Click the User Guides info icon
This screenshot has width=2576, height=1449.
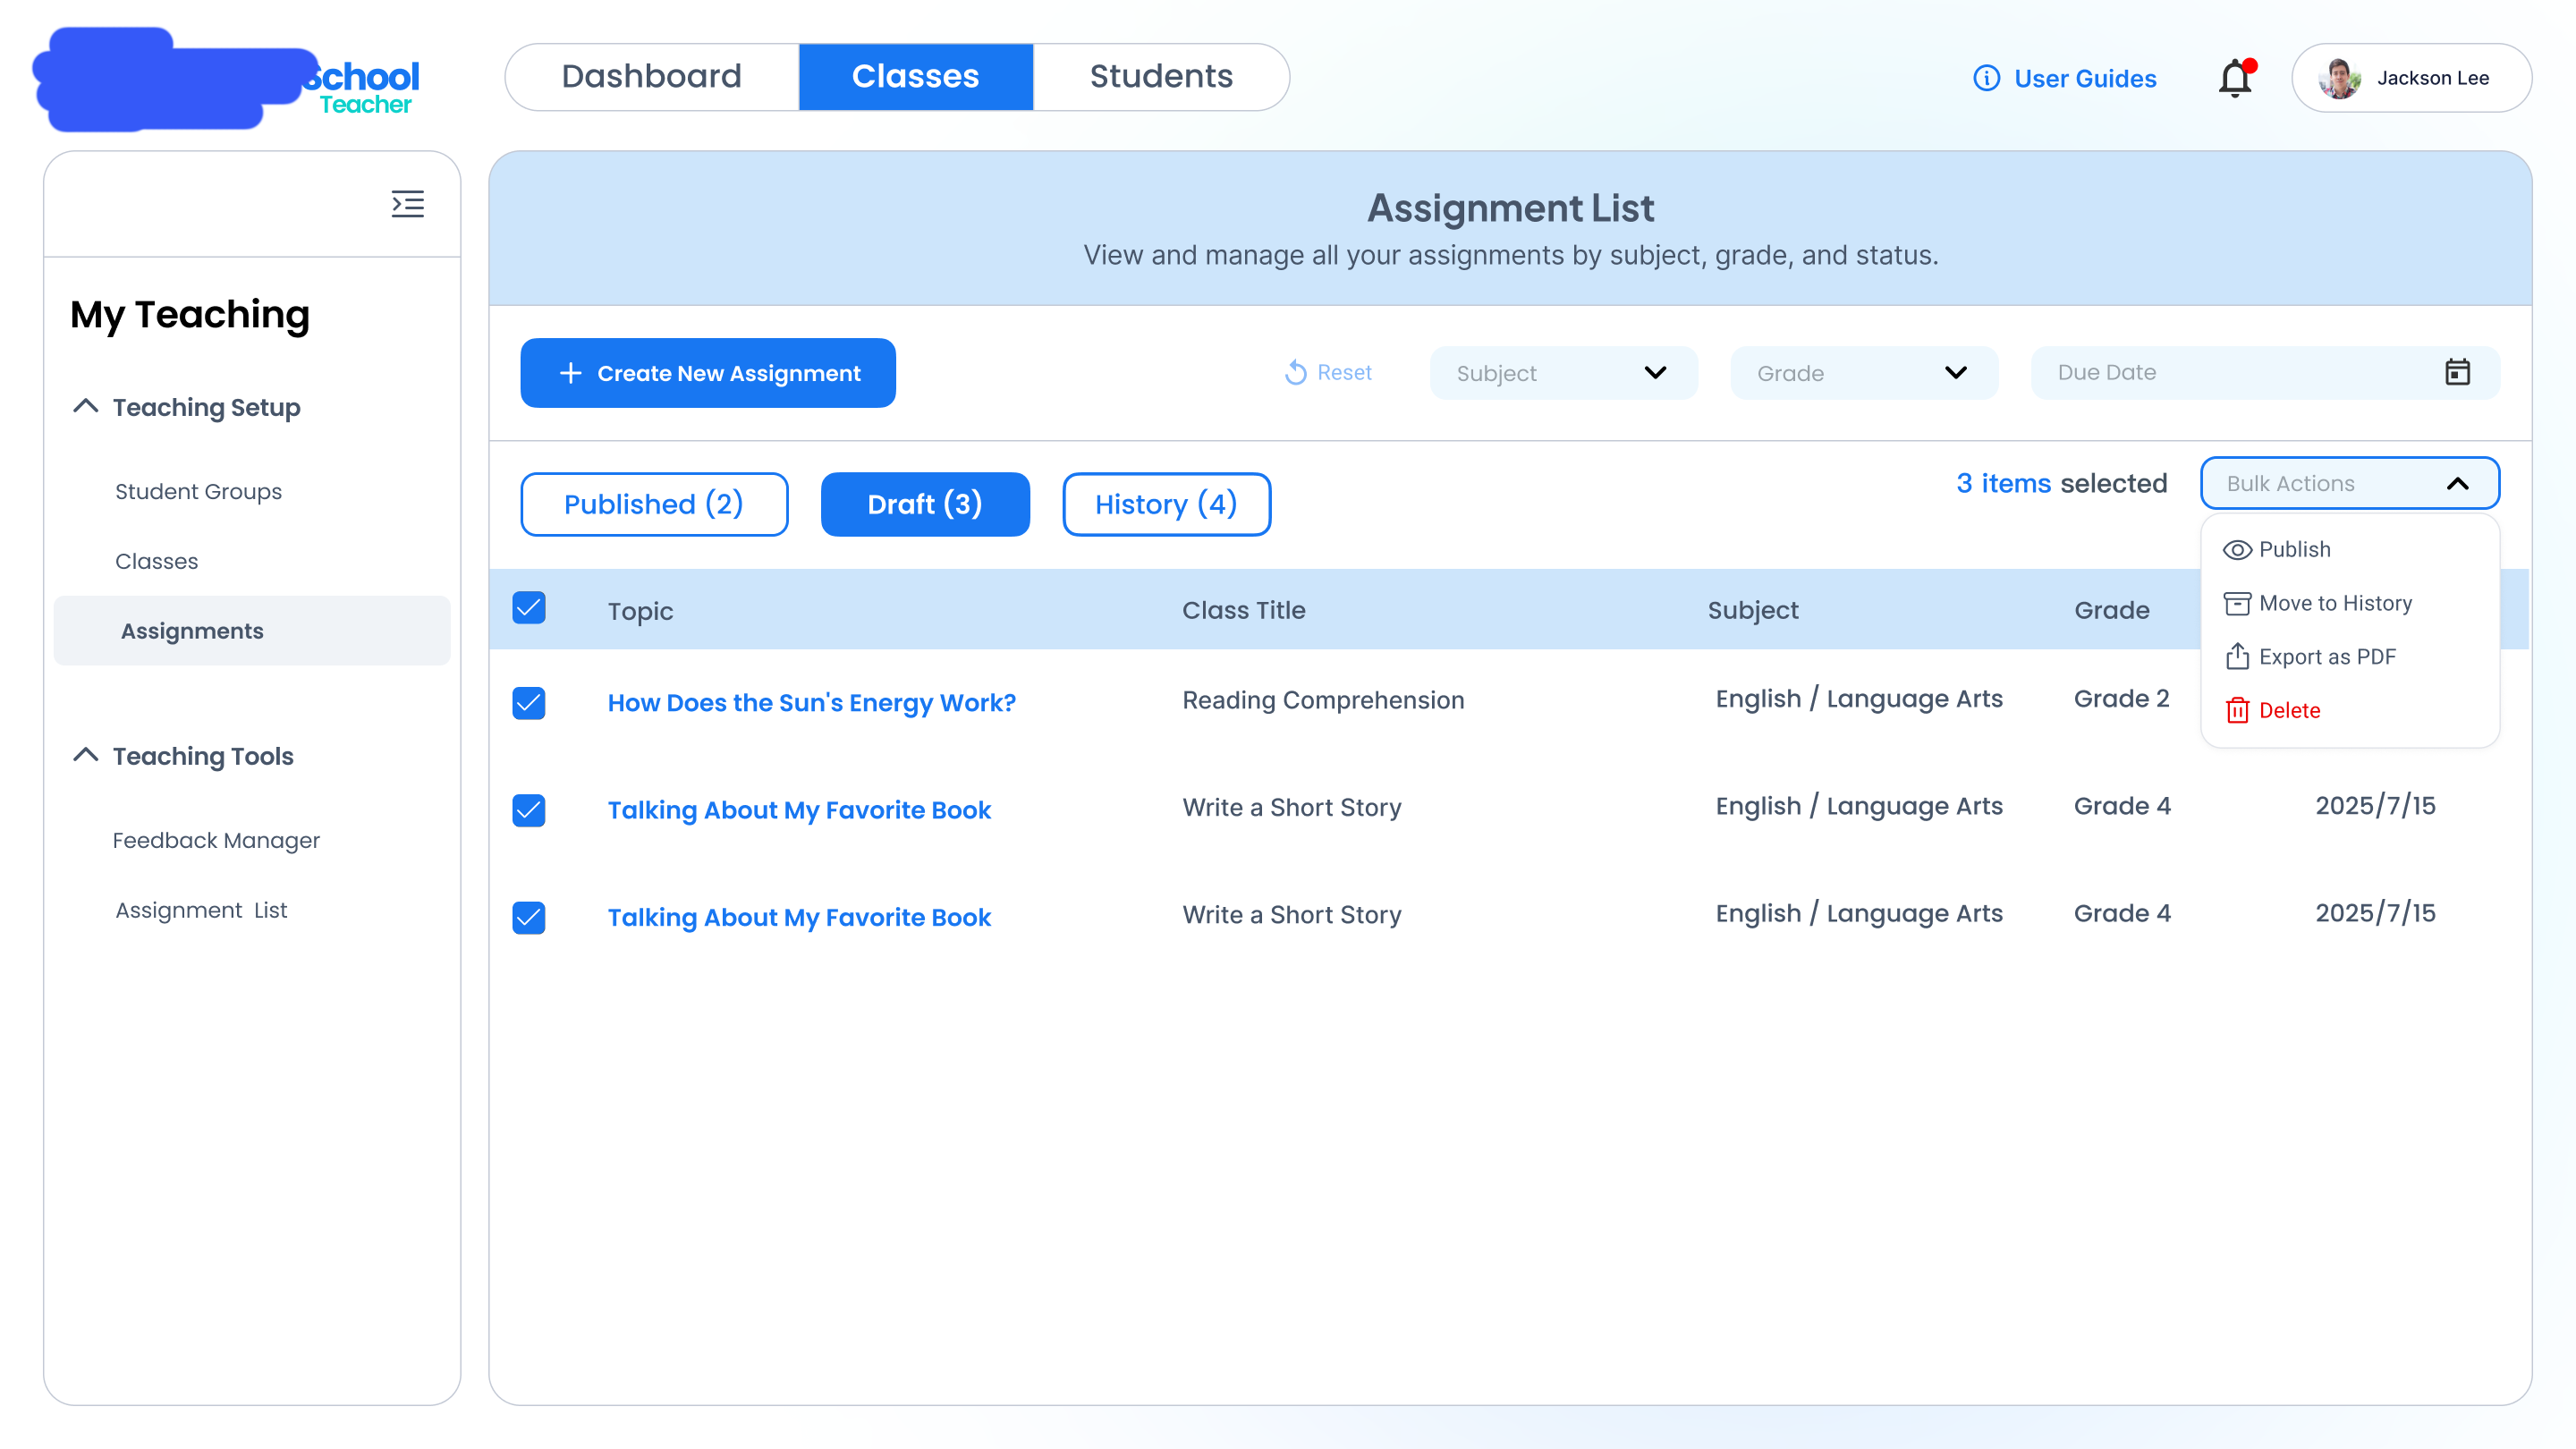(x=1986, y=78)
